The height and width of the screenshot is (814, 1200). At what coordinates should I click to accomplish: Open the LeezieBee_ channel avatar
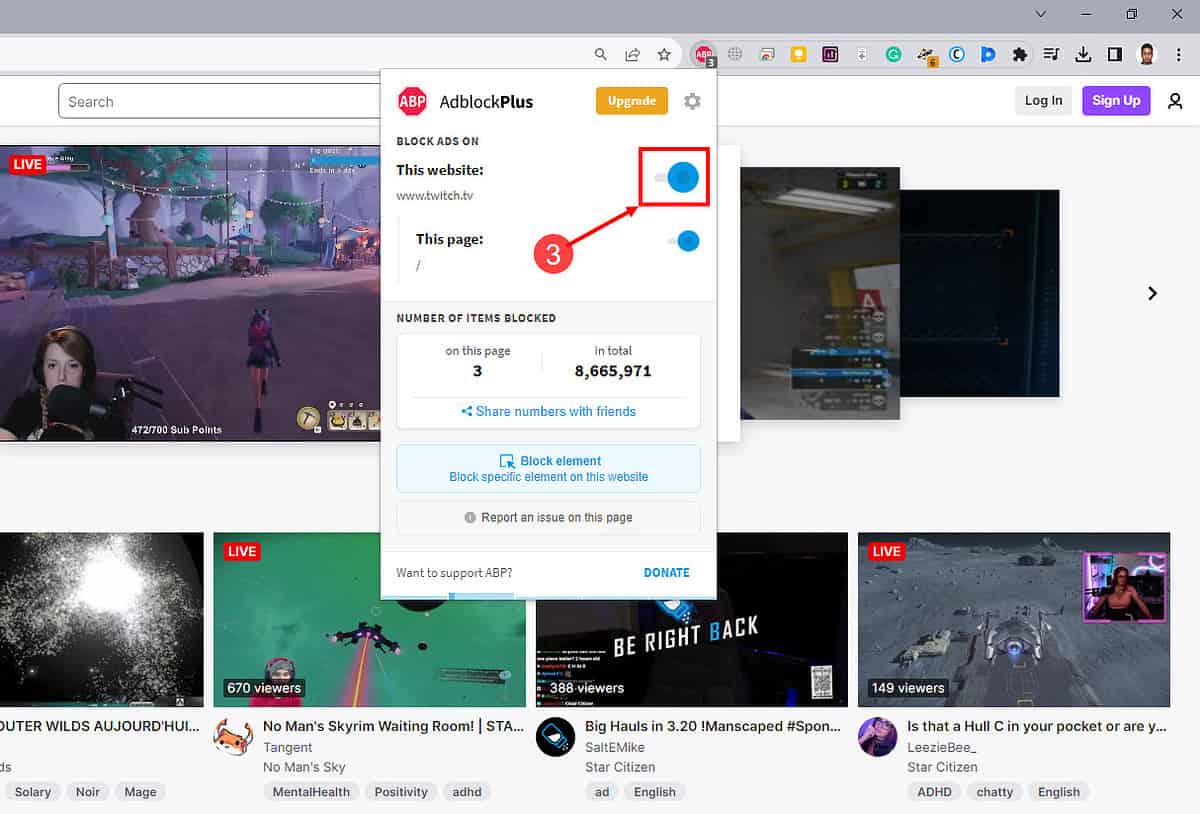pyautogui.click(x=877, y=737)
